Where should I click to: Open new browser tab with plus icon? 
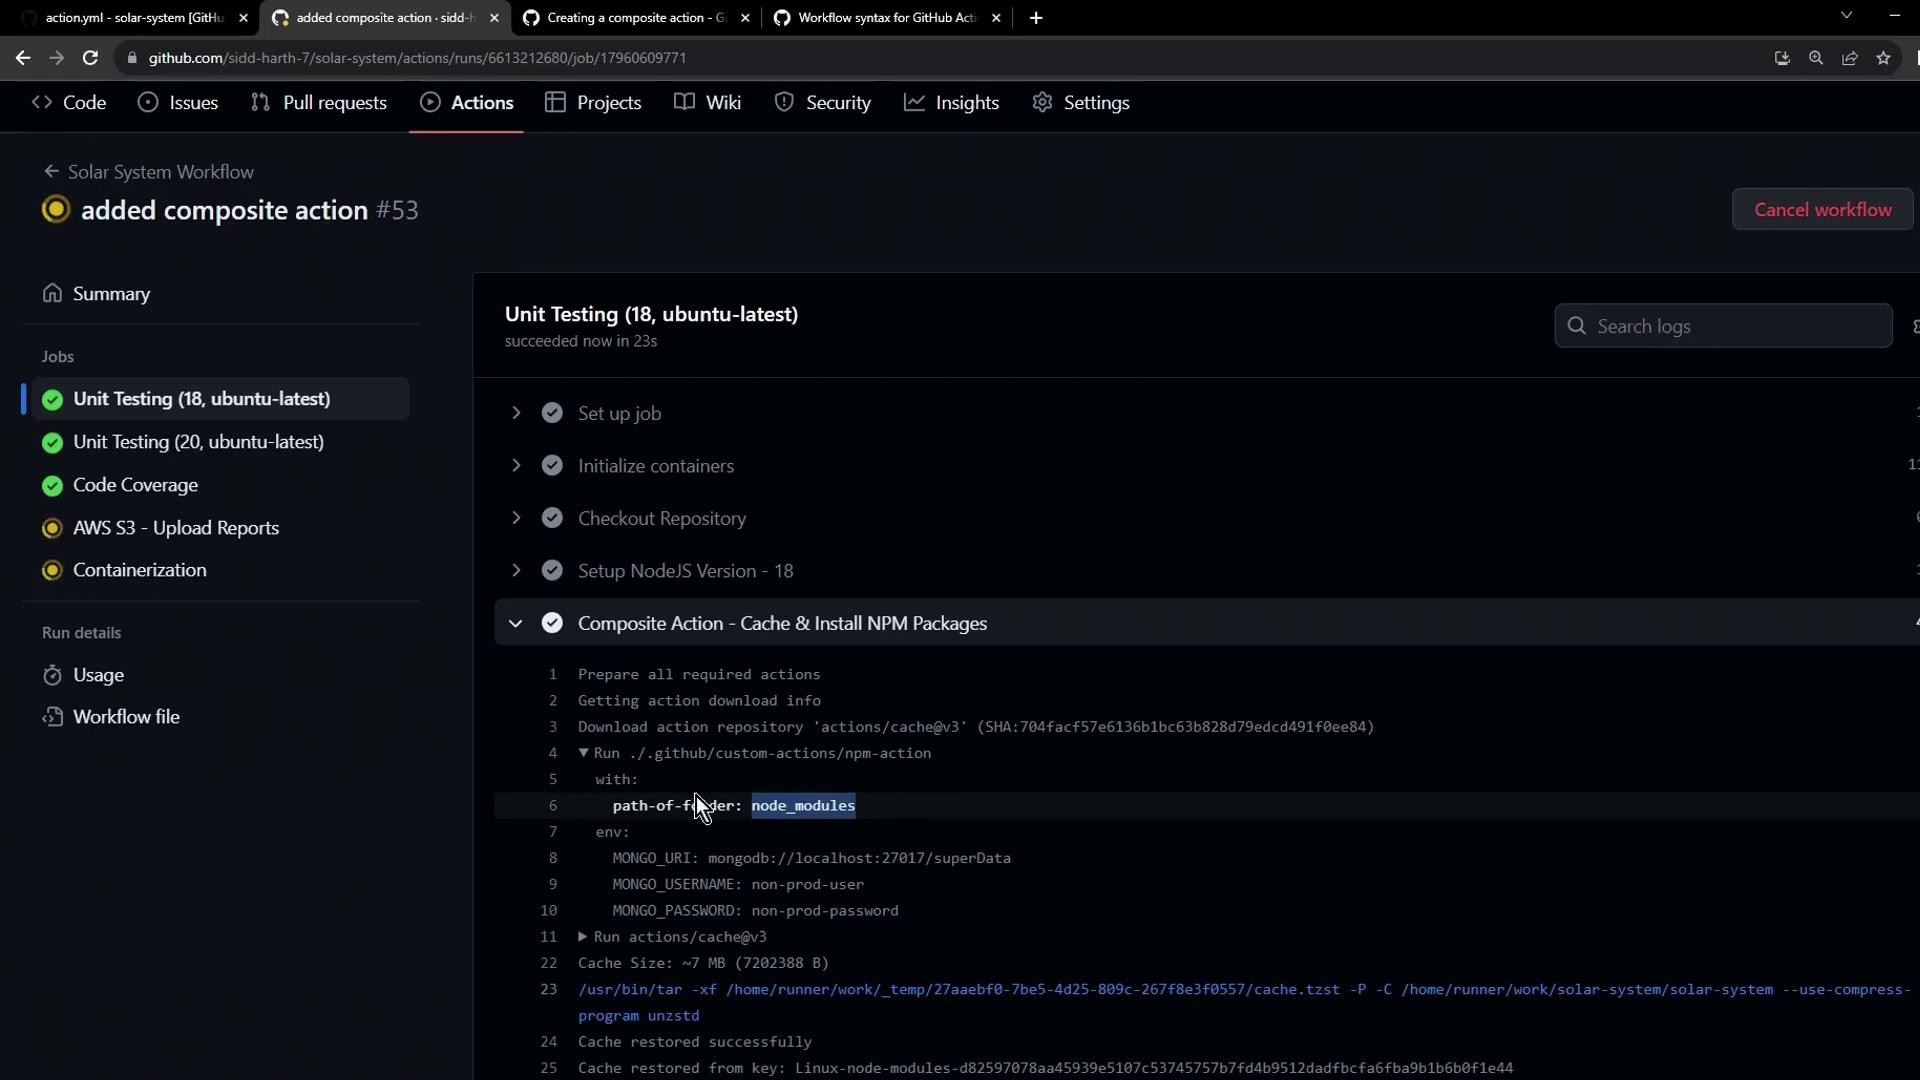point(1036,18)
